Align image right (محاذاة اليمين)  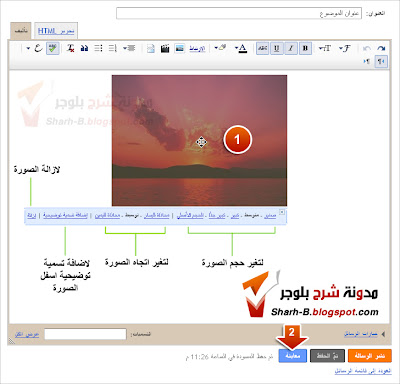coord(107,216)
